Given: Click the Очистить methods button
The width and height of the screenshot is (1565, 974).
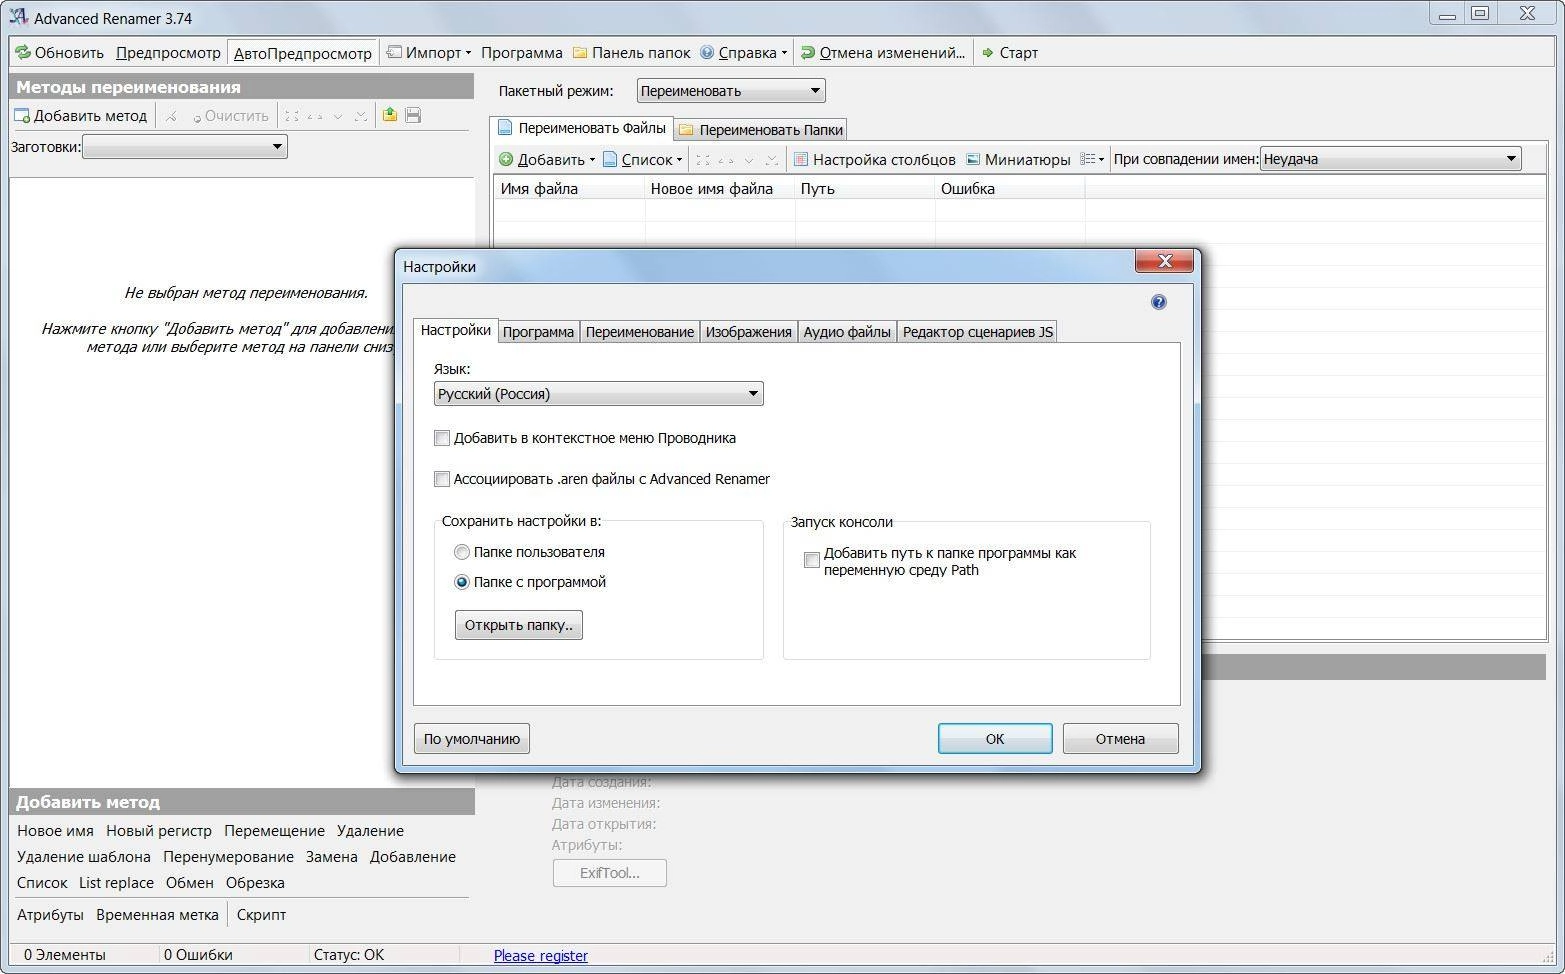Looking at the screenshot, I should (x=230, y=116).
